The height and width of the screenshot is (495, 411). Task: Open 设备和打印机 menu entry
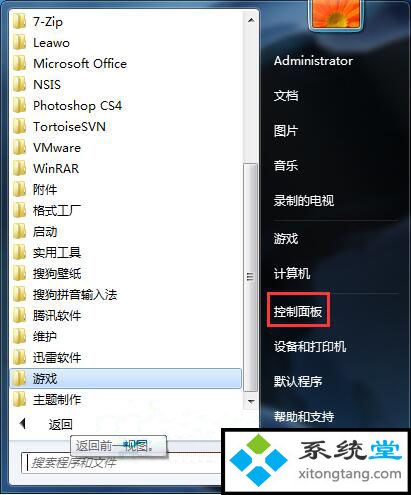click(310, 347)
